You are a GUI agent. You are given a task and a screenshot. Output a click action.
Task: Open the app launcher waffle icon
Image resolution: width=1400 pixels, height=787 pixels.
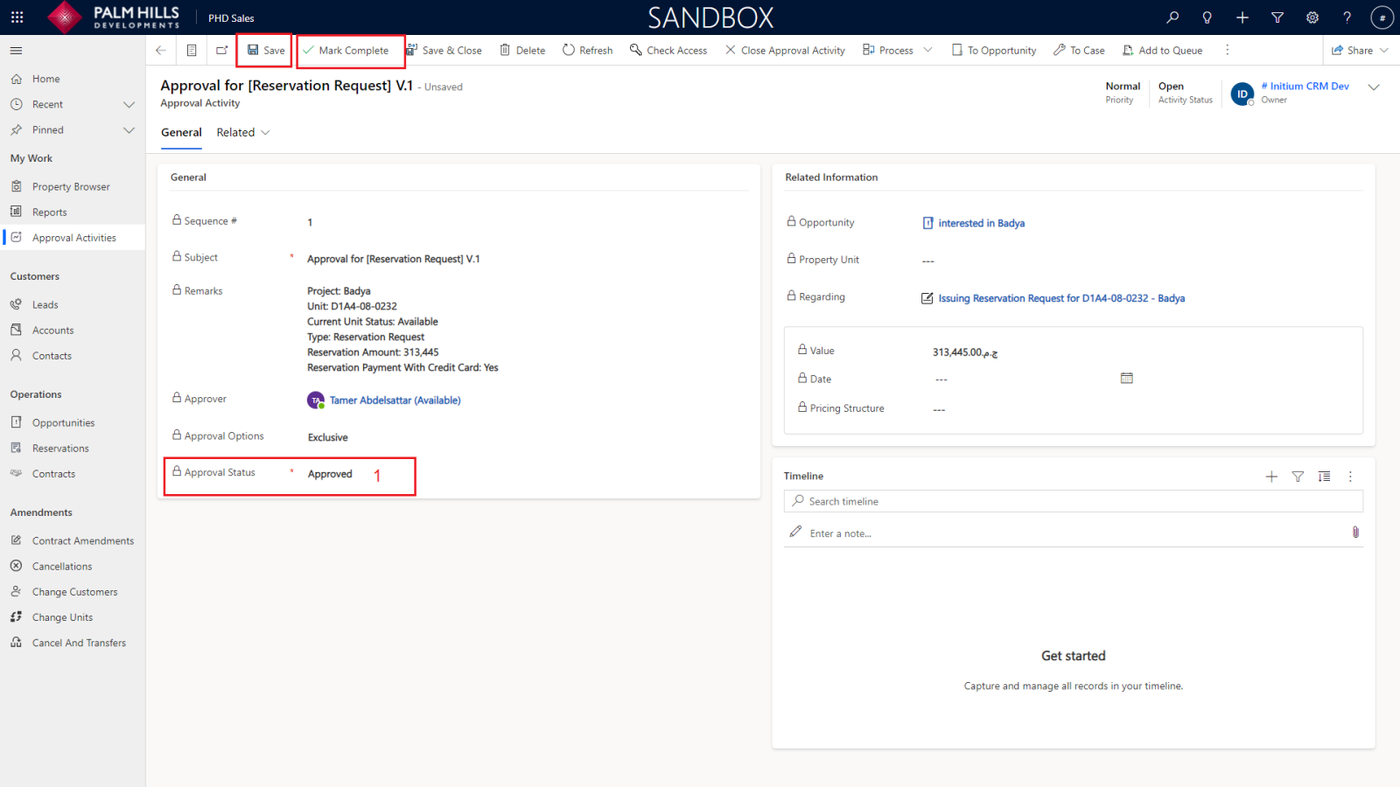[17, 18]
